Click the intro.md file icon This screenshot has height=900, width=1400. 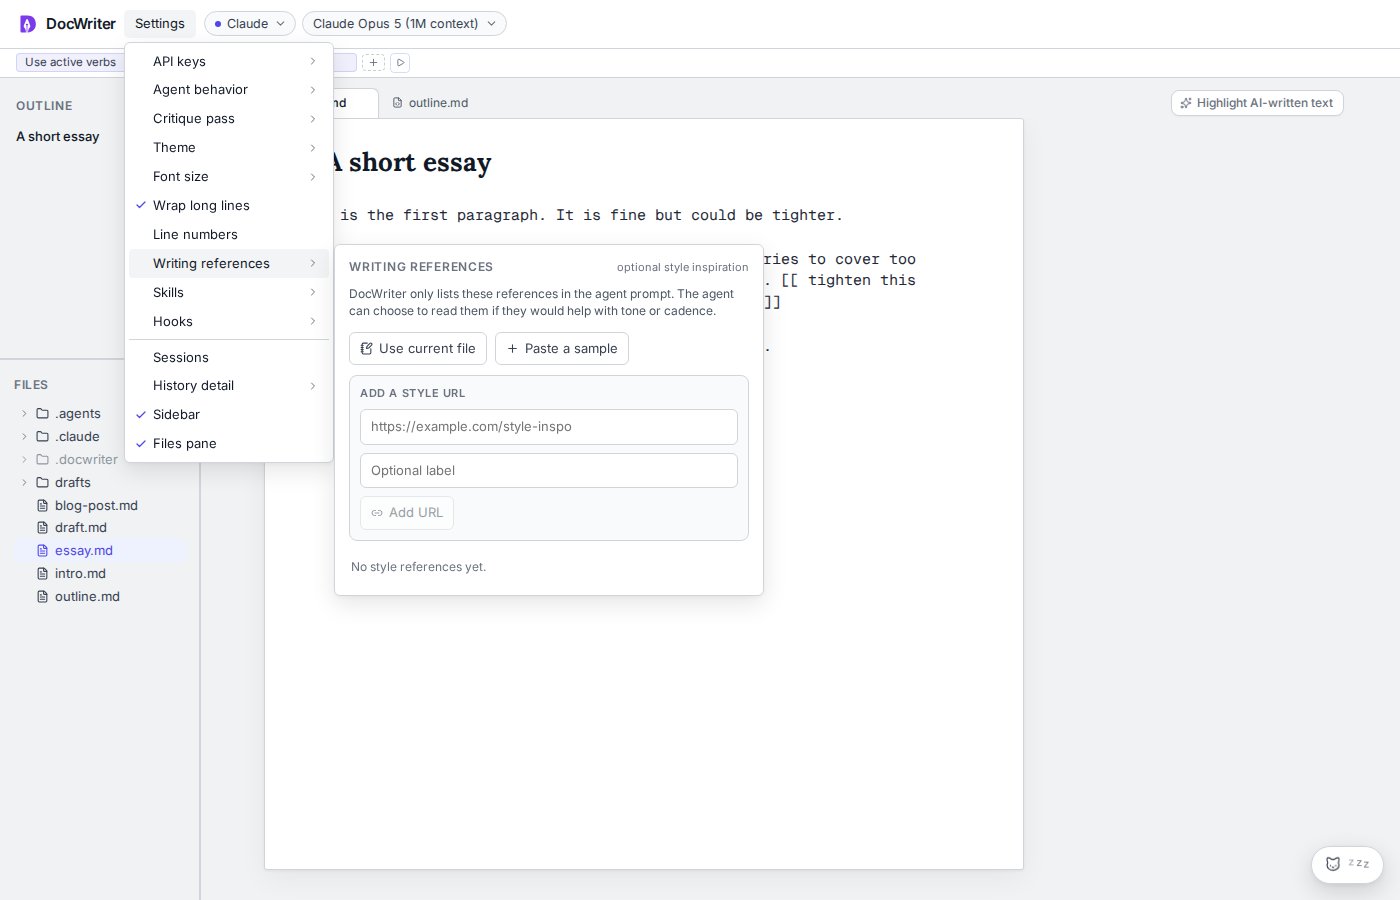tap(43, 574)
